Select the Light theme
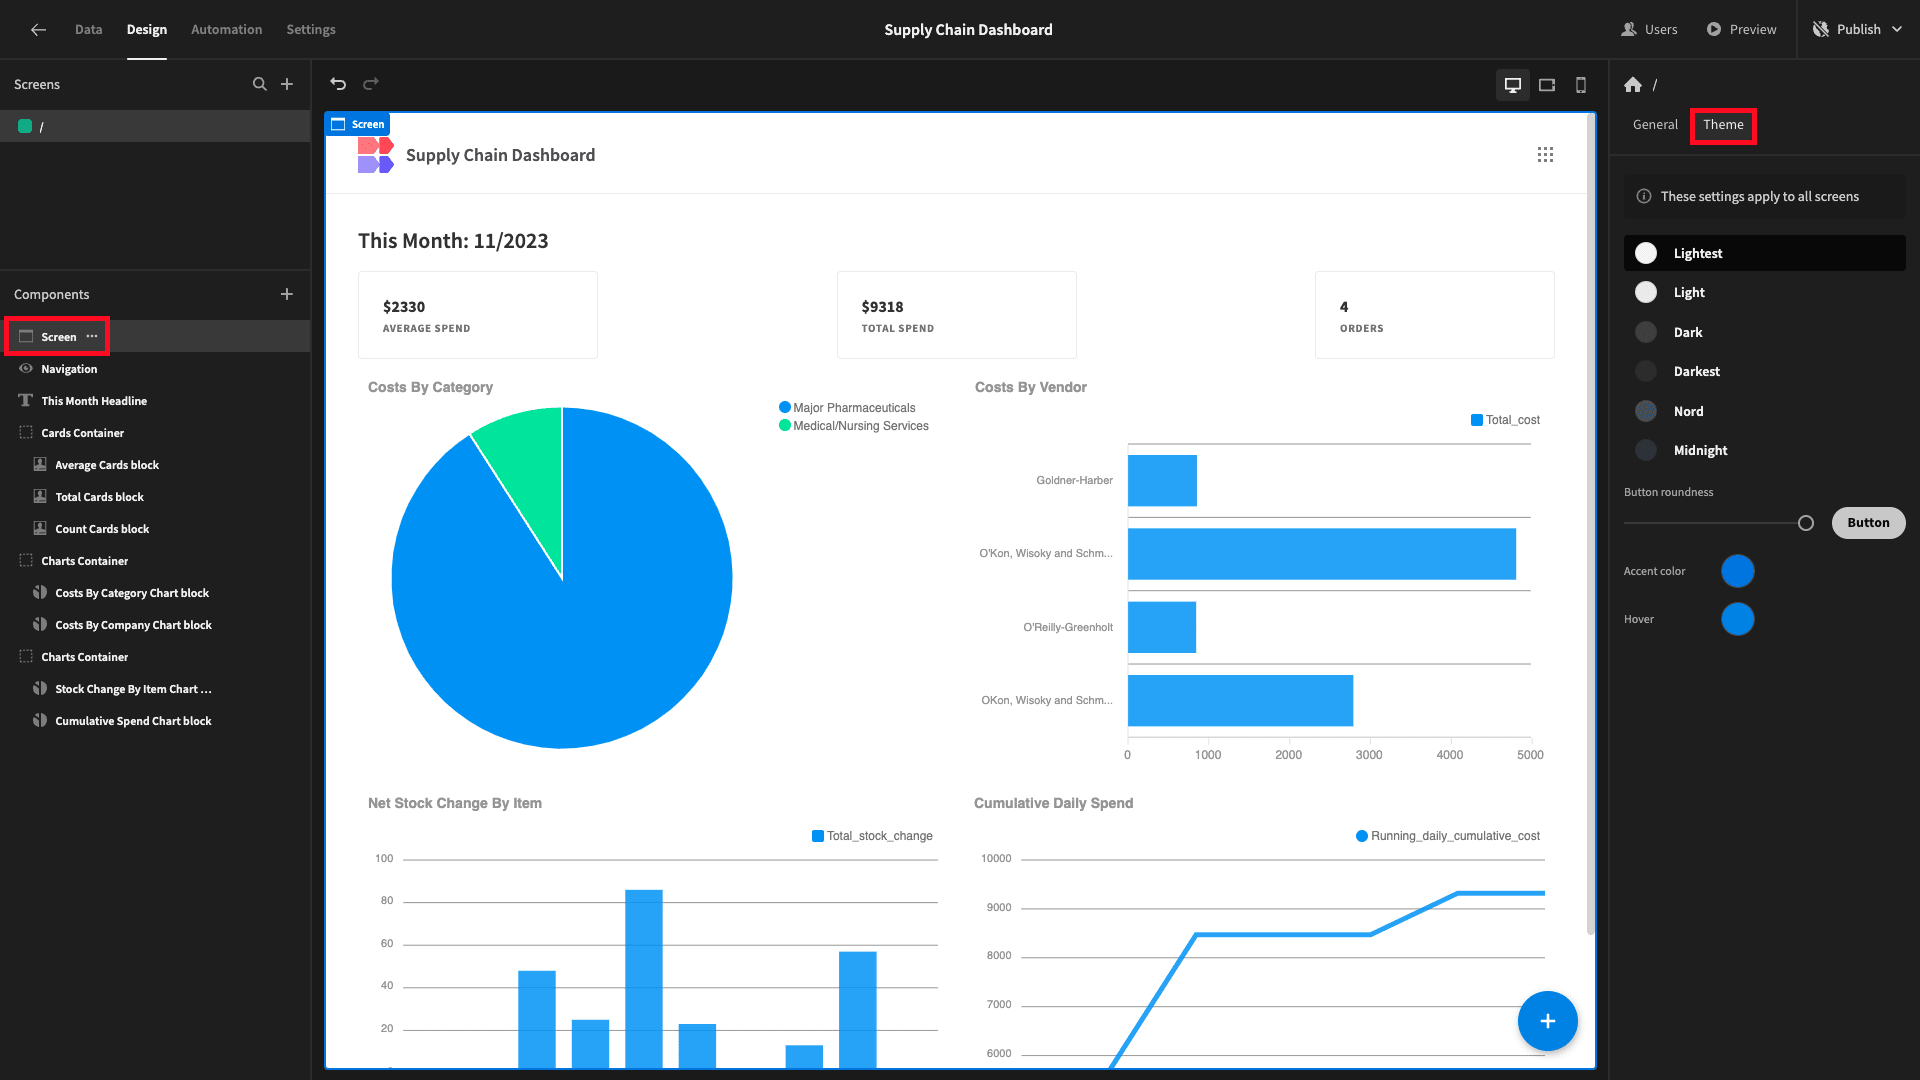This screenshot has height=1080, width=1920. [x=1764, y=292]
